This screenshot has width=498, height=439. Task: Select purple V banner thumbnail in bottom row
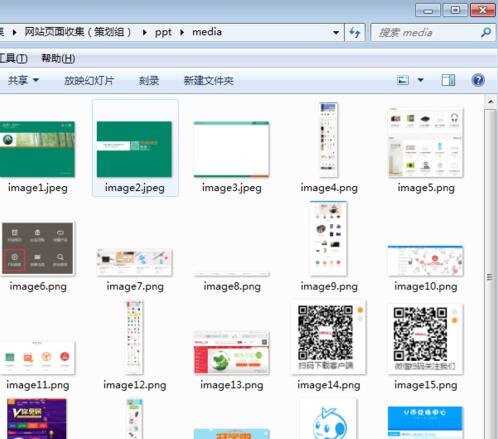[37, 419]
